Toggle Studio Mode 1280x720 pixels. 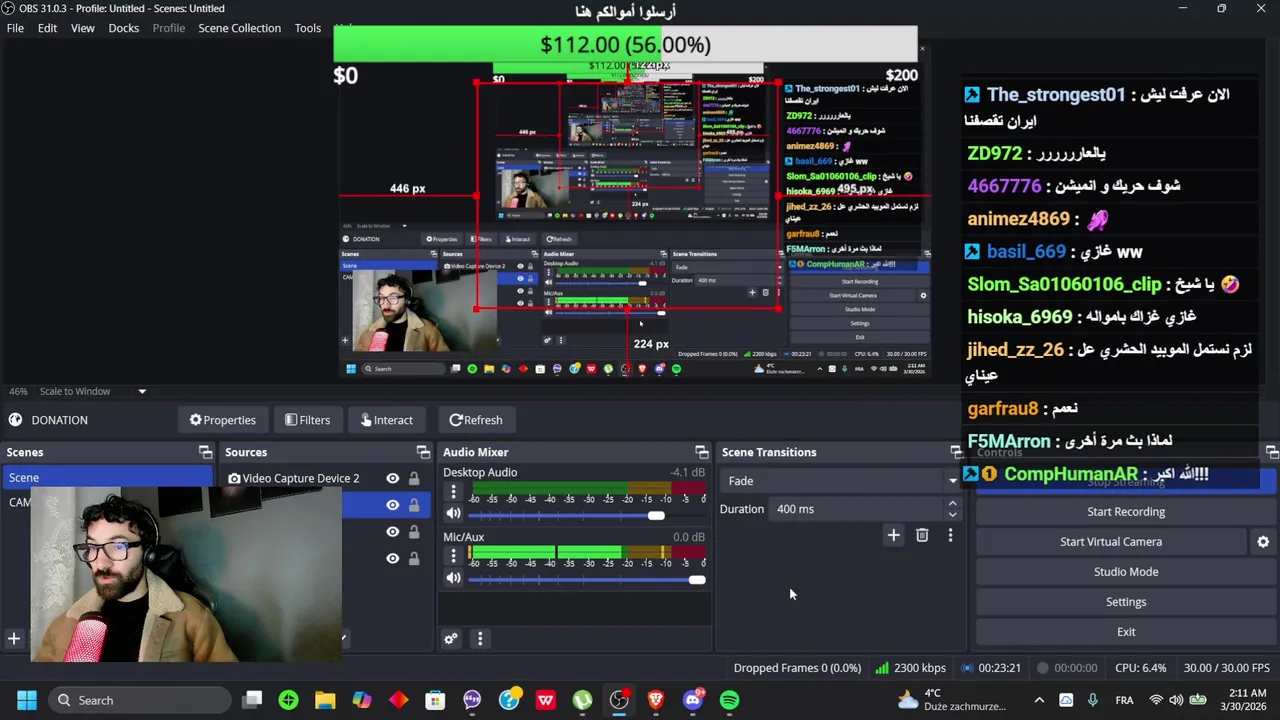coord(1126,571)
